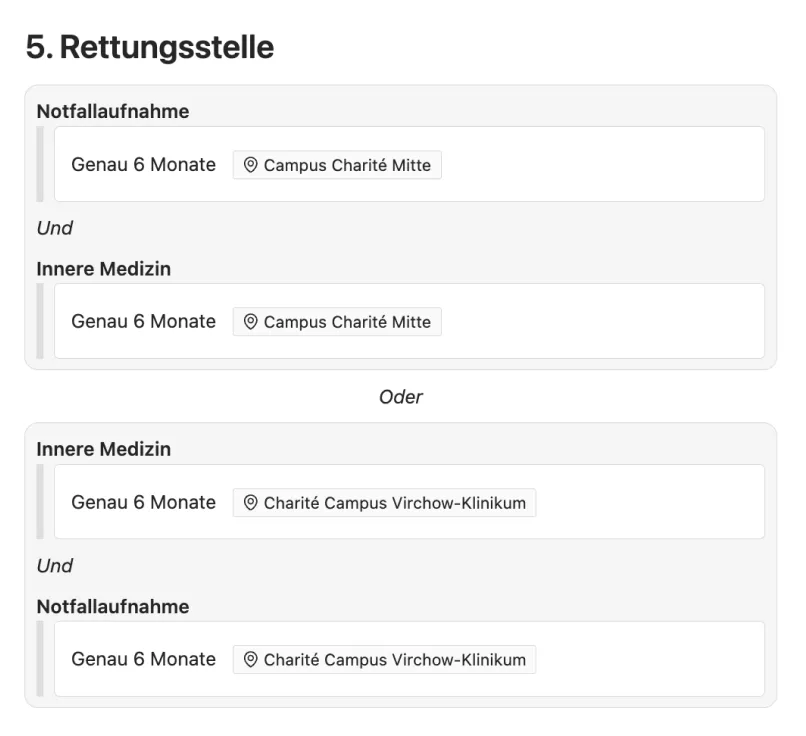Click the pin icon in Notfallaufnahme's Virchow-Klinikum tag

coord(250,660)
